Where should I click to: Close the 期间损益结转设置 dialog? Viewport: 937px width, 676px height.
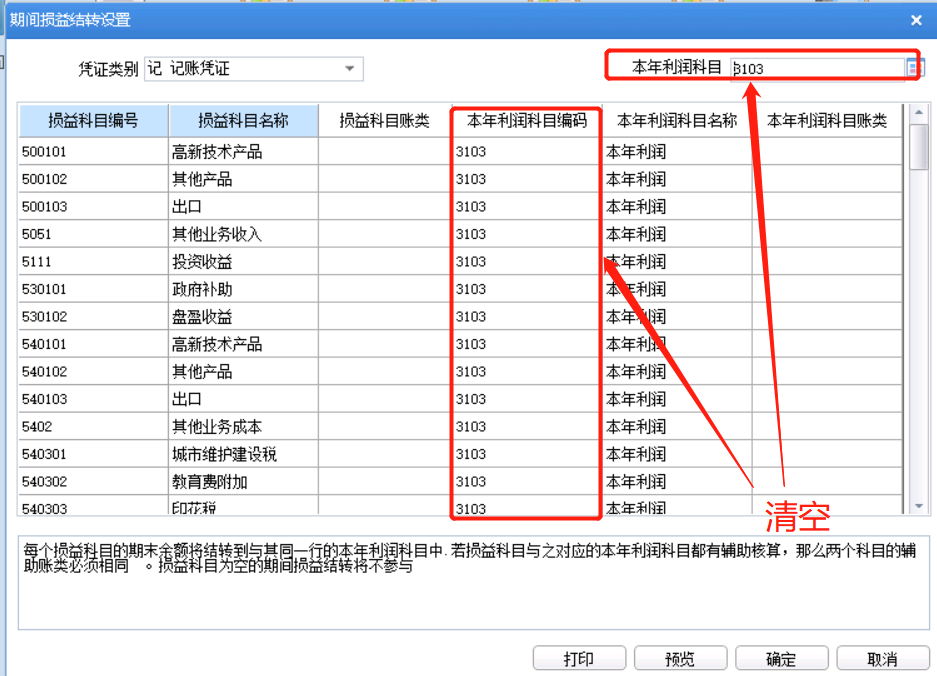(x=915, y=20)
